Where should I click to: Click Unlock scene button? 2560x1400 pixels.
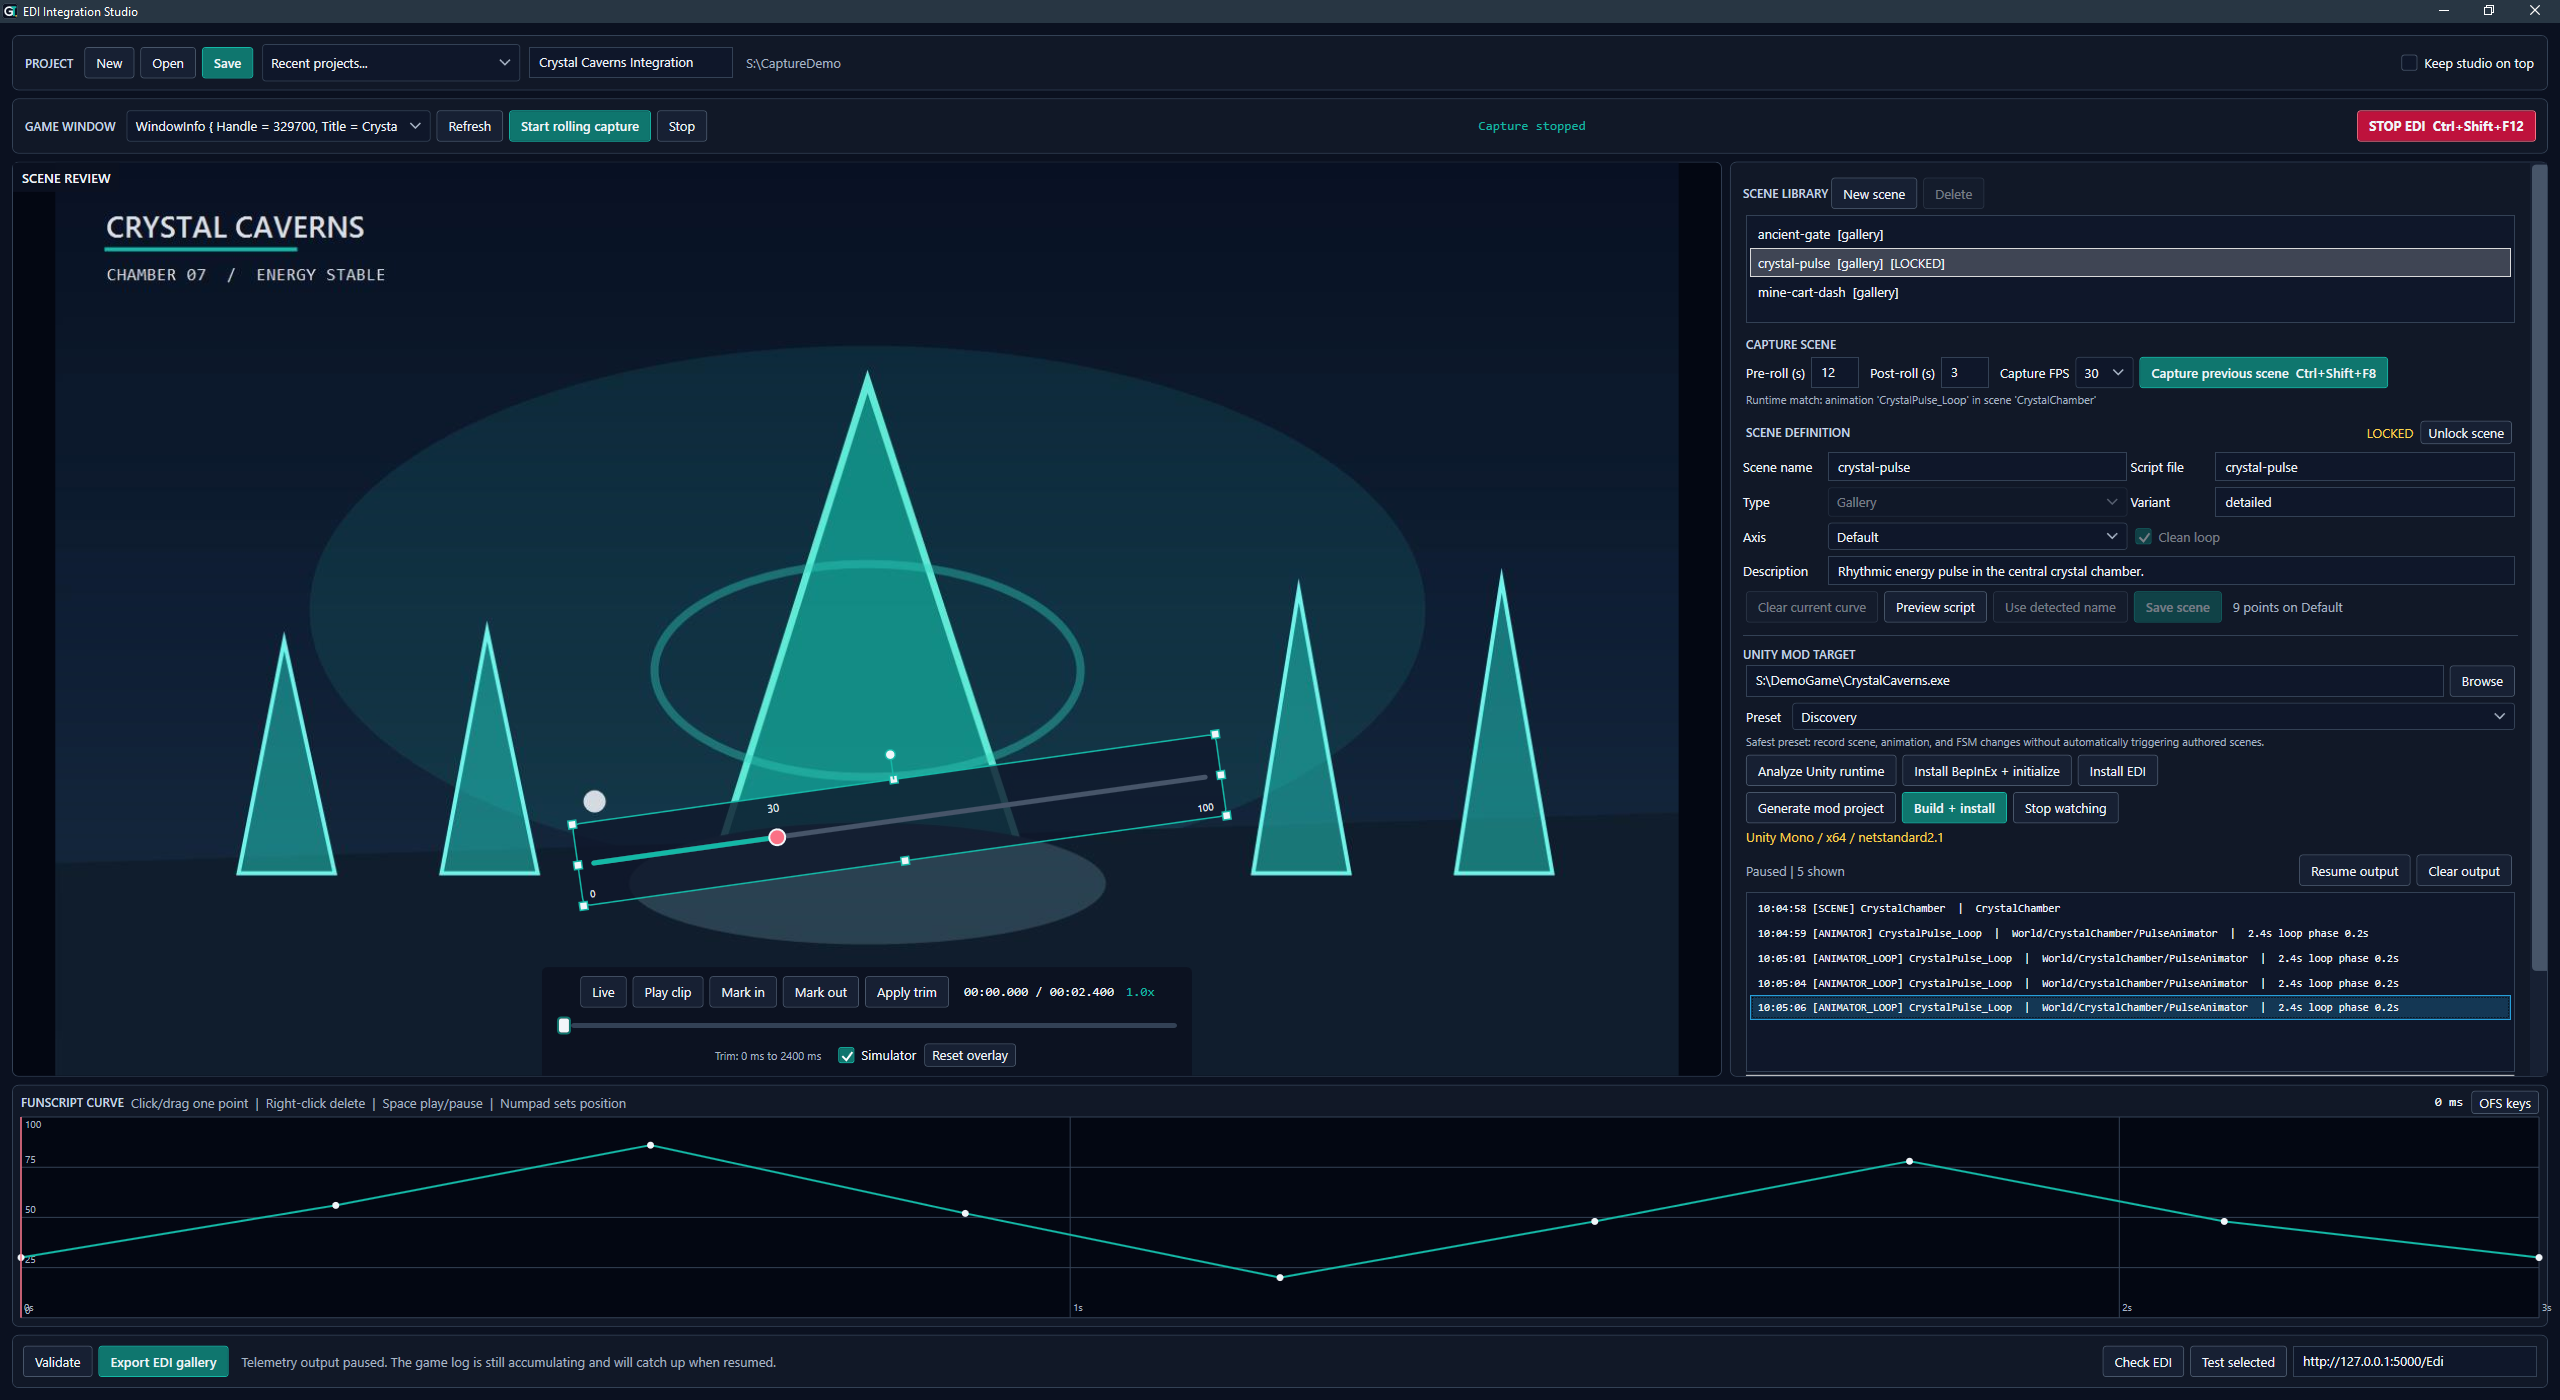pyautogui.click(x=2466, y=433)
